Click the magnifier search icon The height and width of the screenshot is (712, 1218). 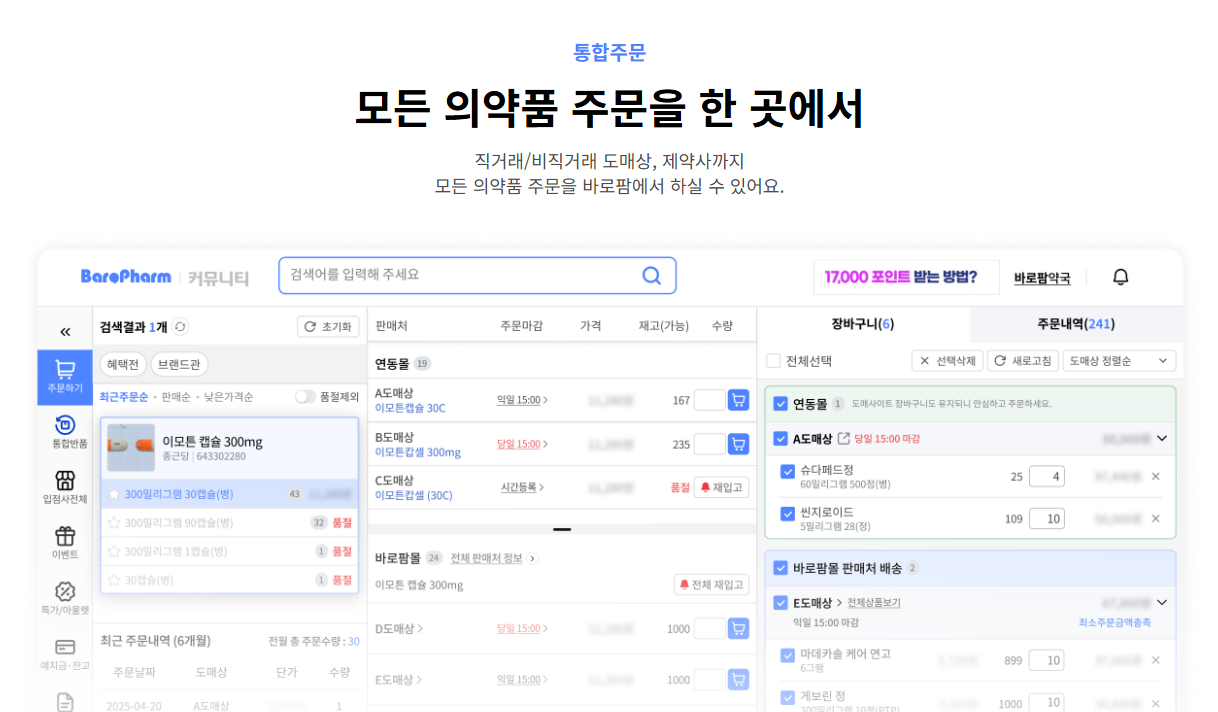[x=652, y=276]
